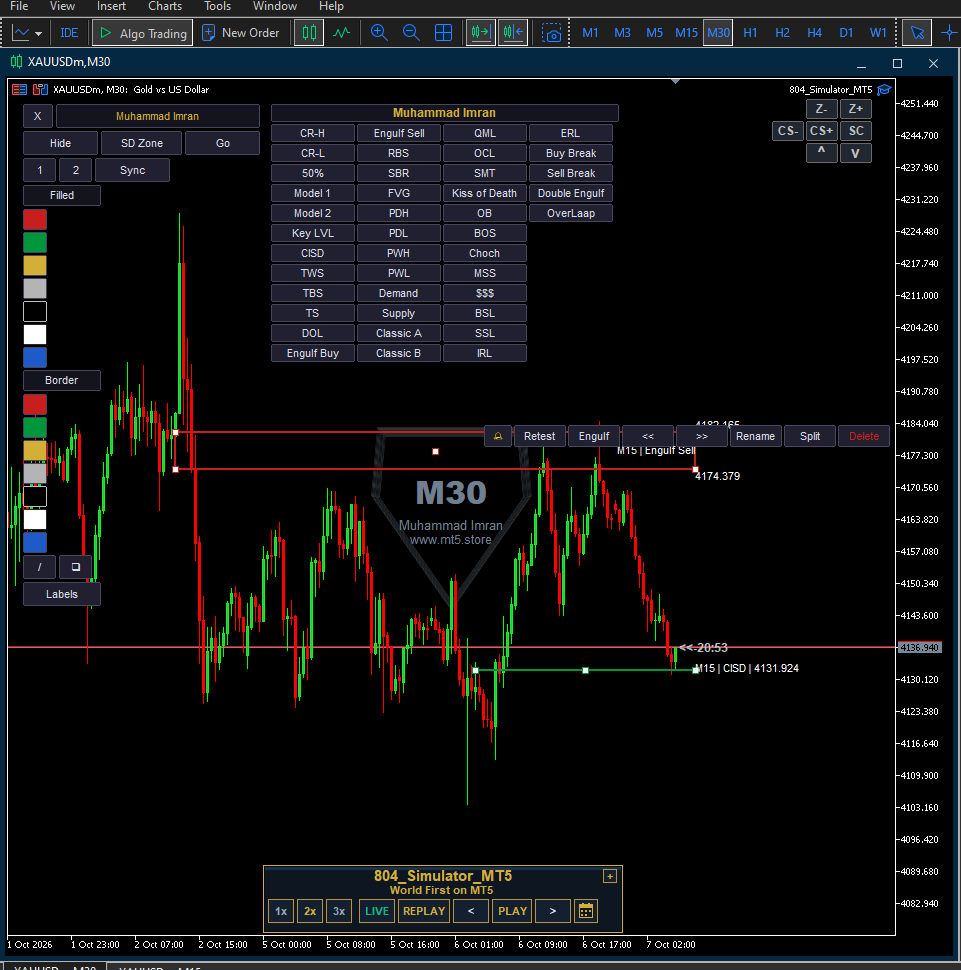Click the >> button in the zone toolbar
Screen dimensions: 961x970
(x=702, y=436)
